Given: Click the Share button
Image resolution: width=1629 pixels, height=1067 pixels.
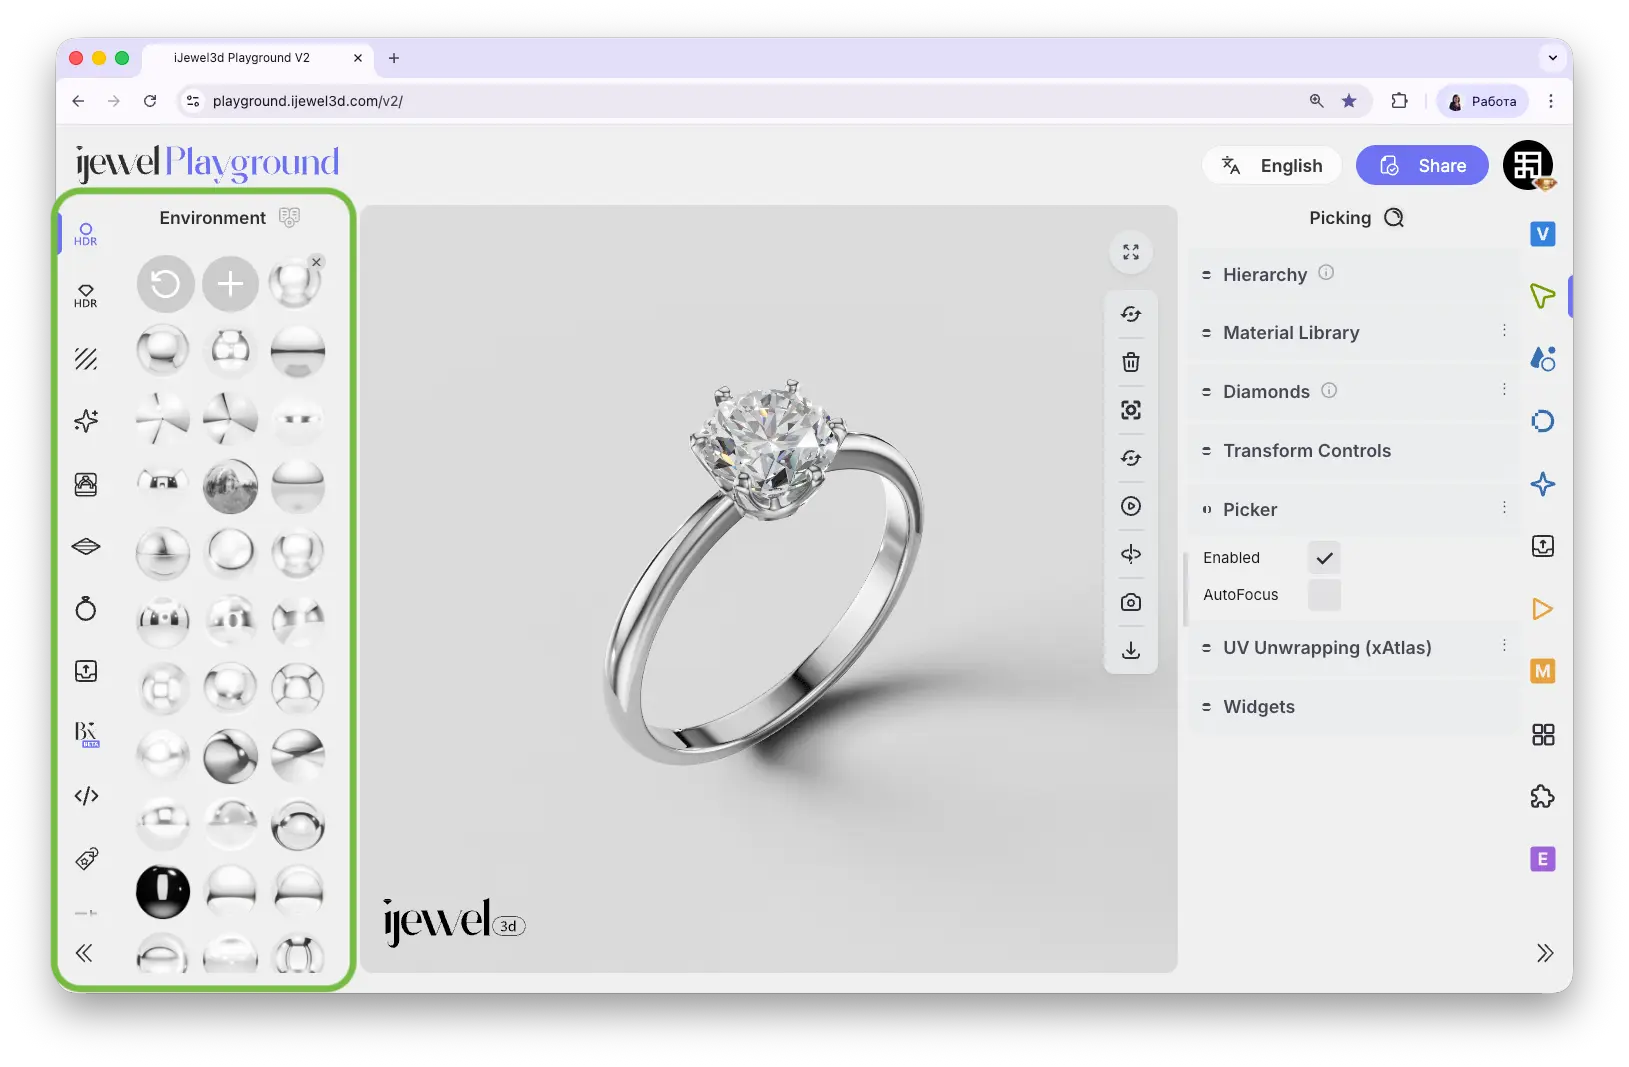Looking at the screenshot, I should click(1422, 166).
